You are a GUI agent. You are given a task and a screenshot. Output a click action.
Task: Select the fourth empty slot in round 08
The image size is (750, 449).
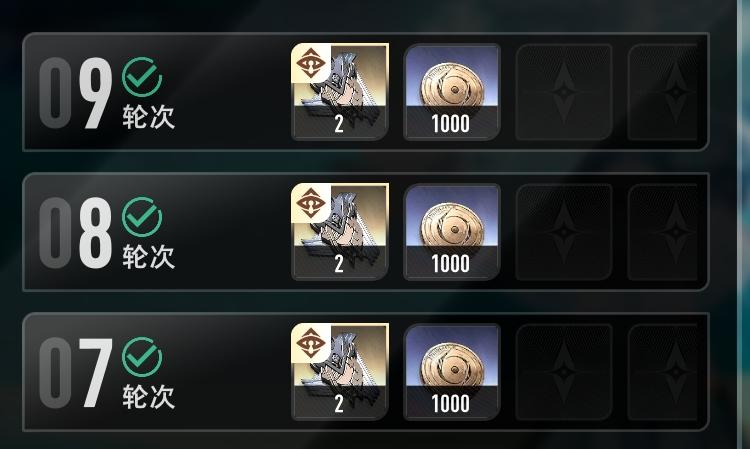[x=662, y=231]
